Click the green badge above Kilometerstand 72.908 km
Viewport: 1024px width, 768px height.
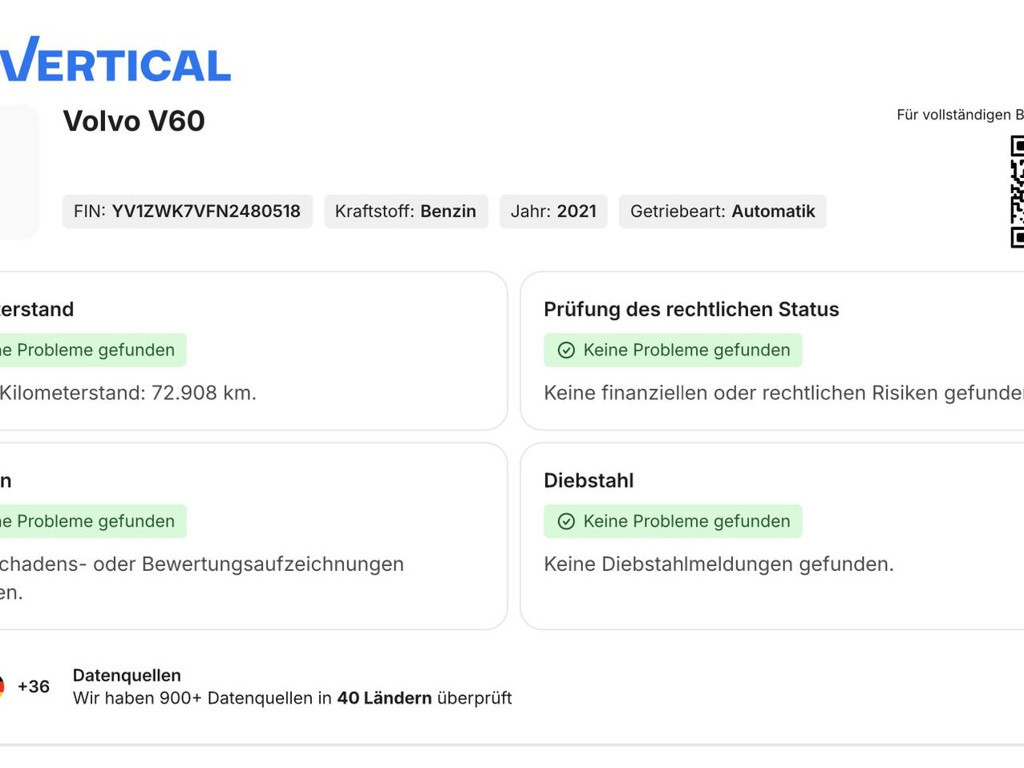90,350
